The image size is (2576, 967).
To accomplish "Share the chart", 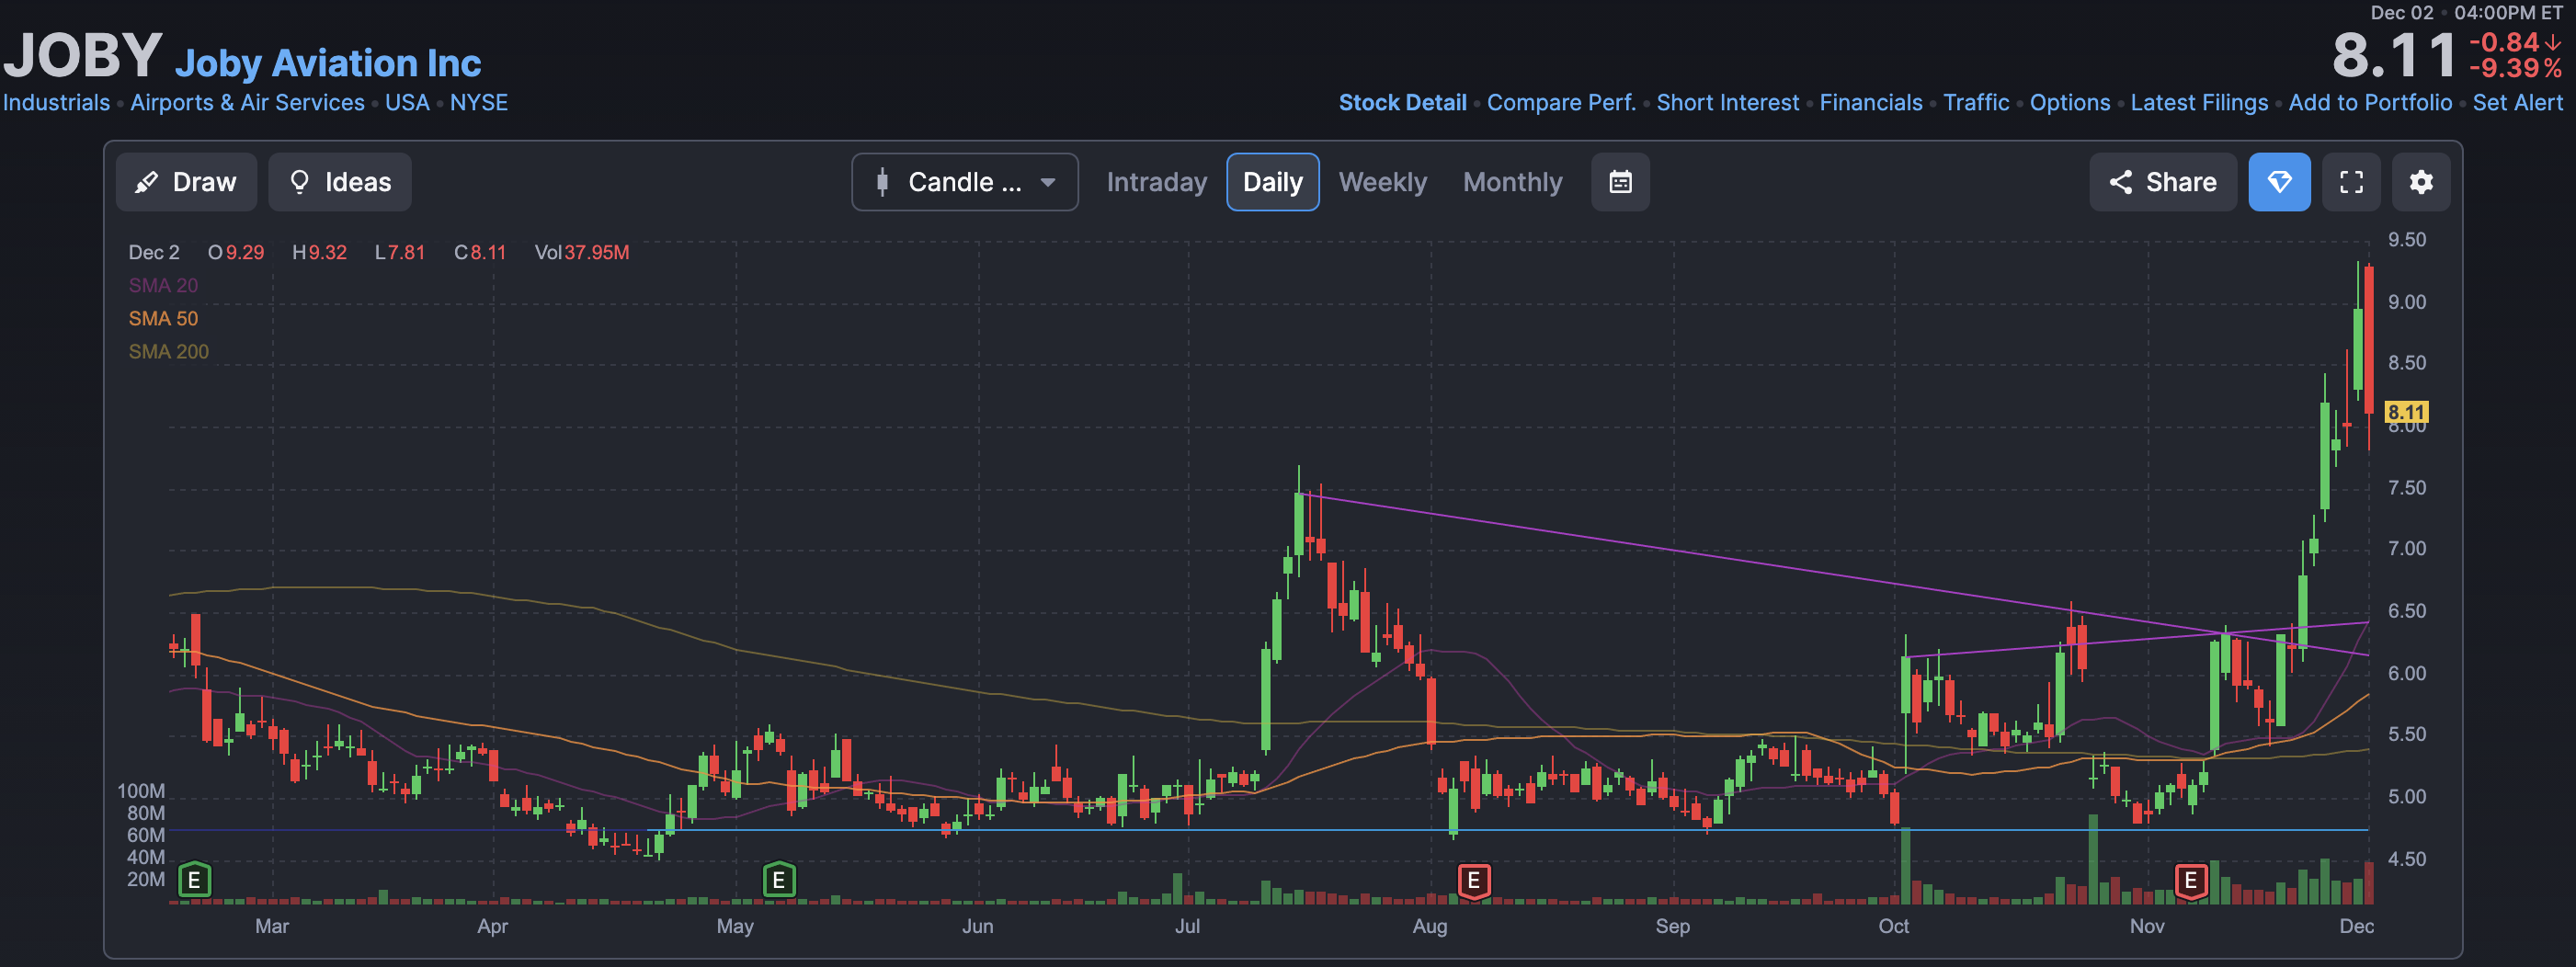I will pyautogui.click(x=2163, y=182).
